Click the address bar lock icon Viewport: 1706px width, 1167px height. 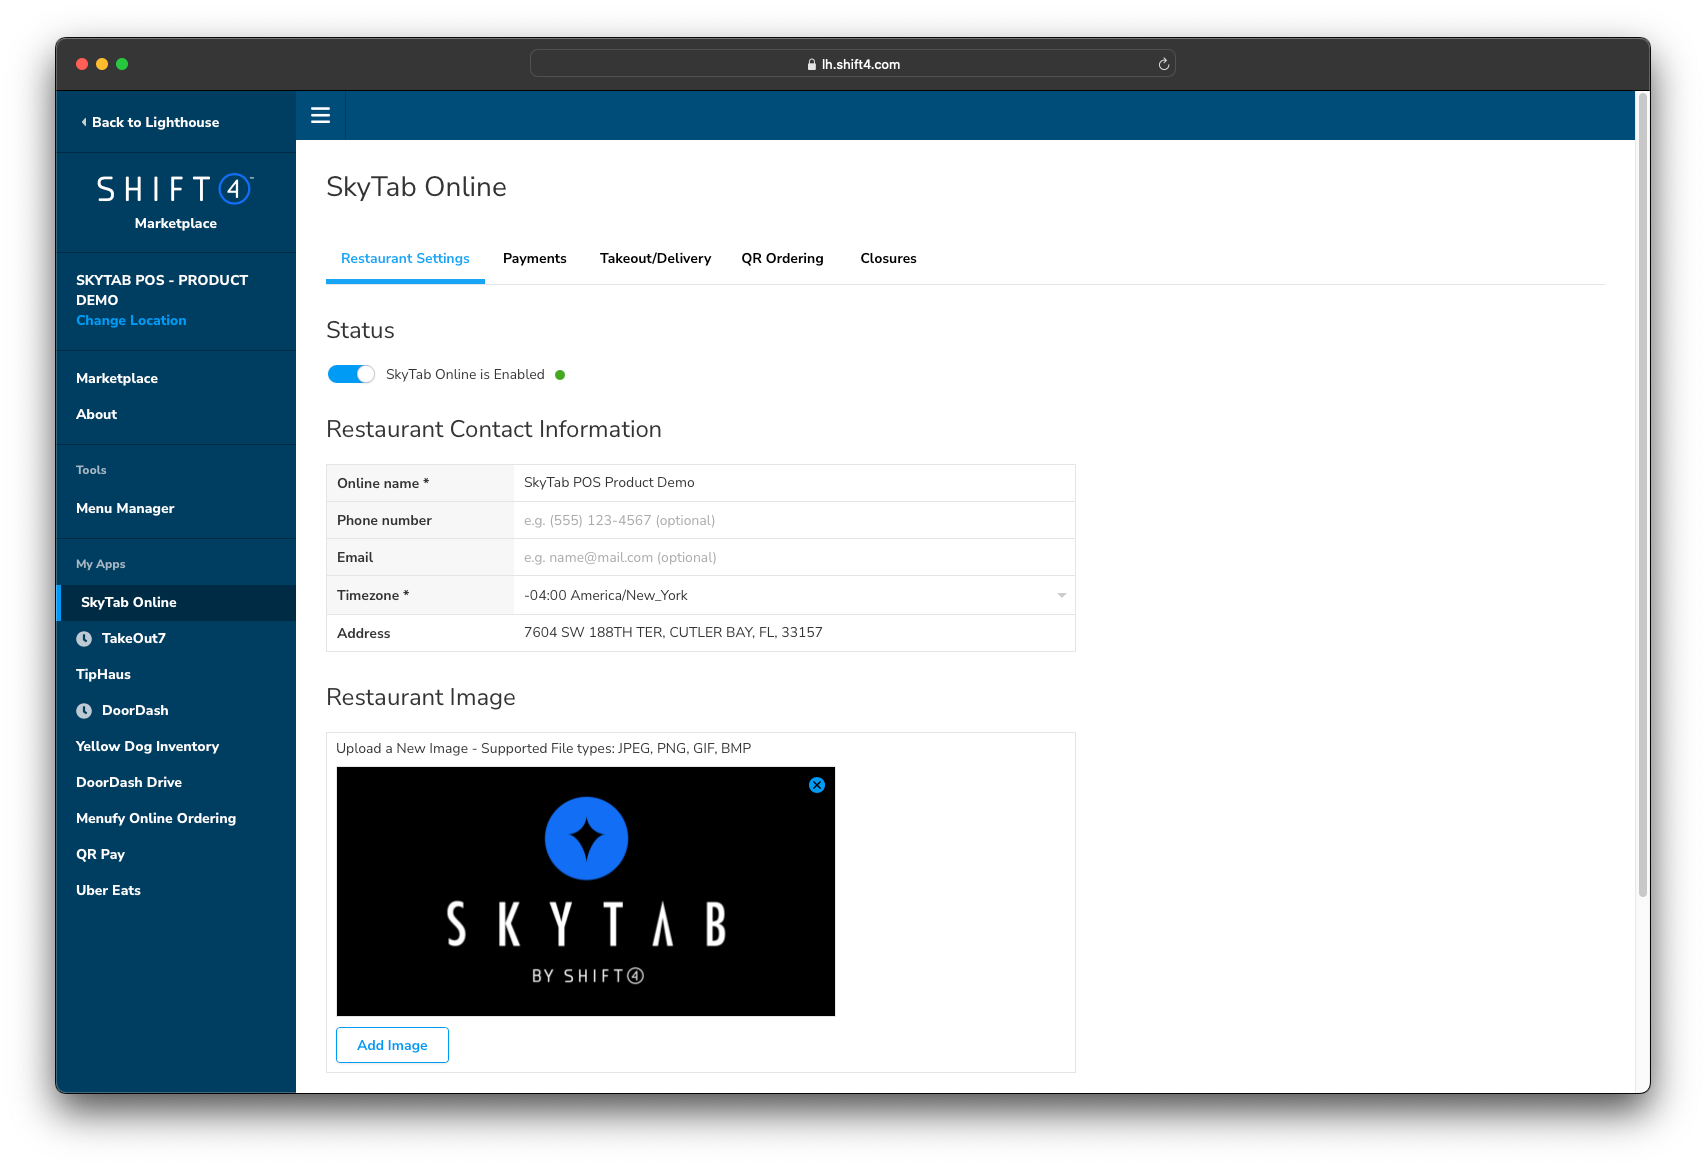(811, 64)
